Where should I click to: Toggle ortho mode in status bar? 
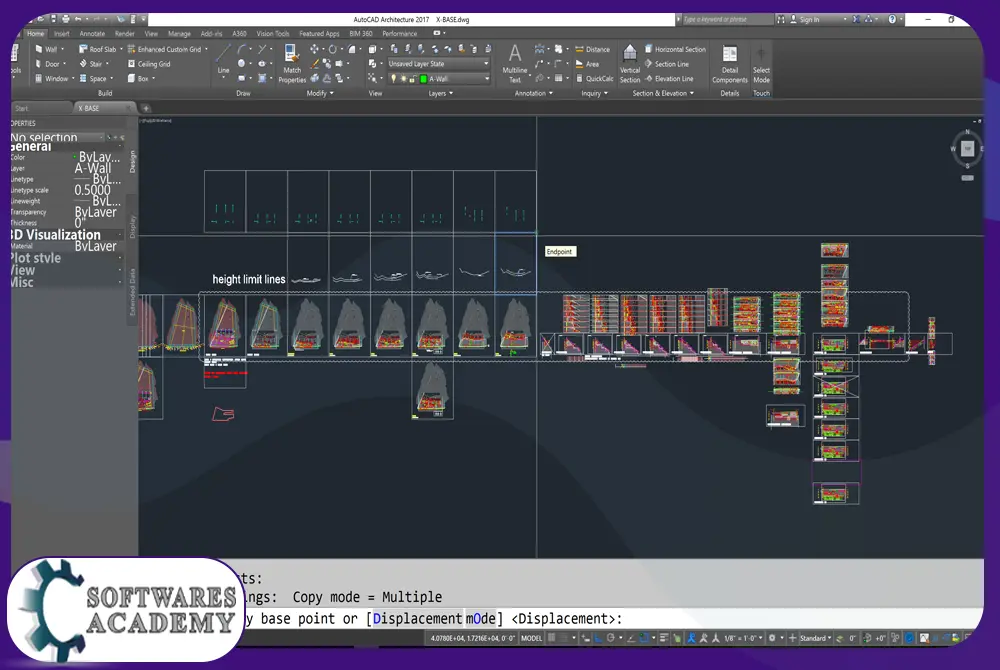(598, 637)
